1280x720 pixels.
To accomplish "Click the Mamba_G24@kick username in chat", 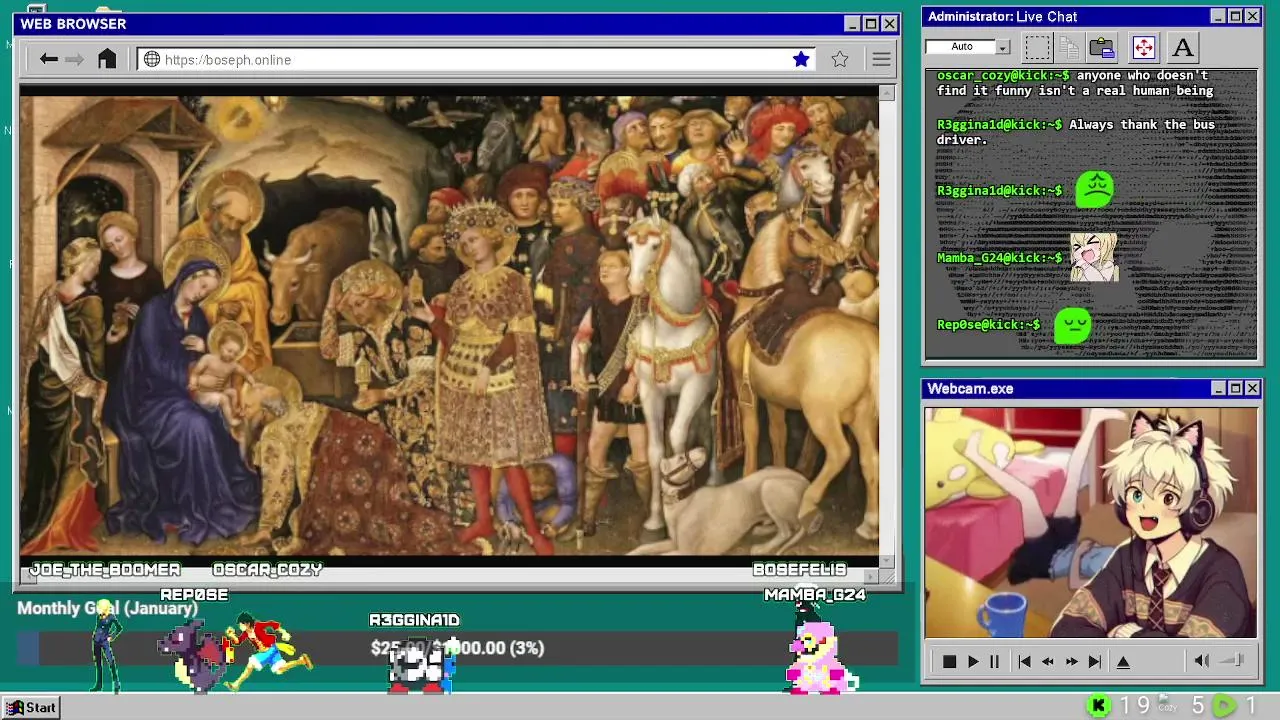I will pyautogui.click(x=1000, y=258).
